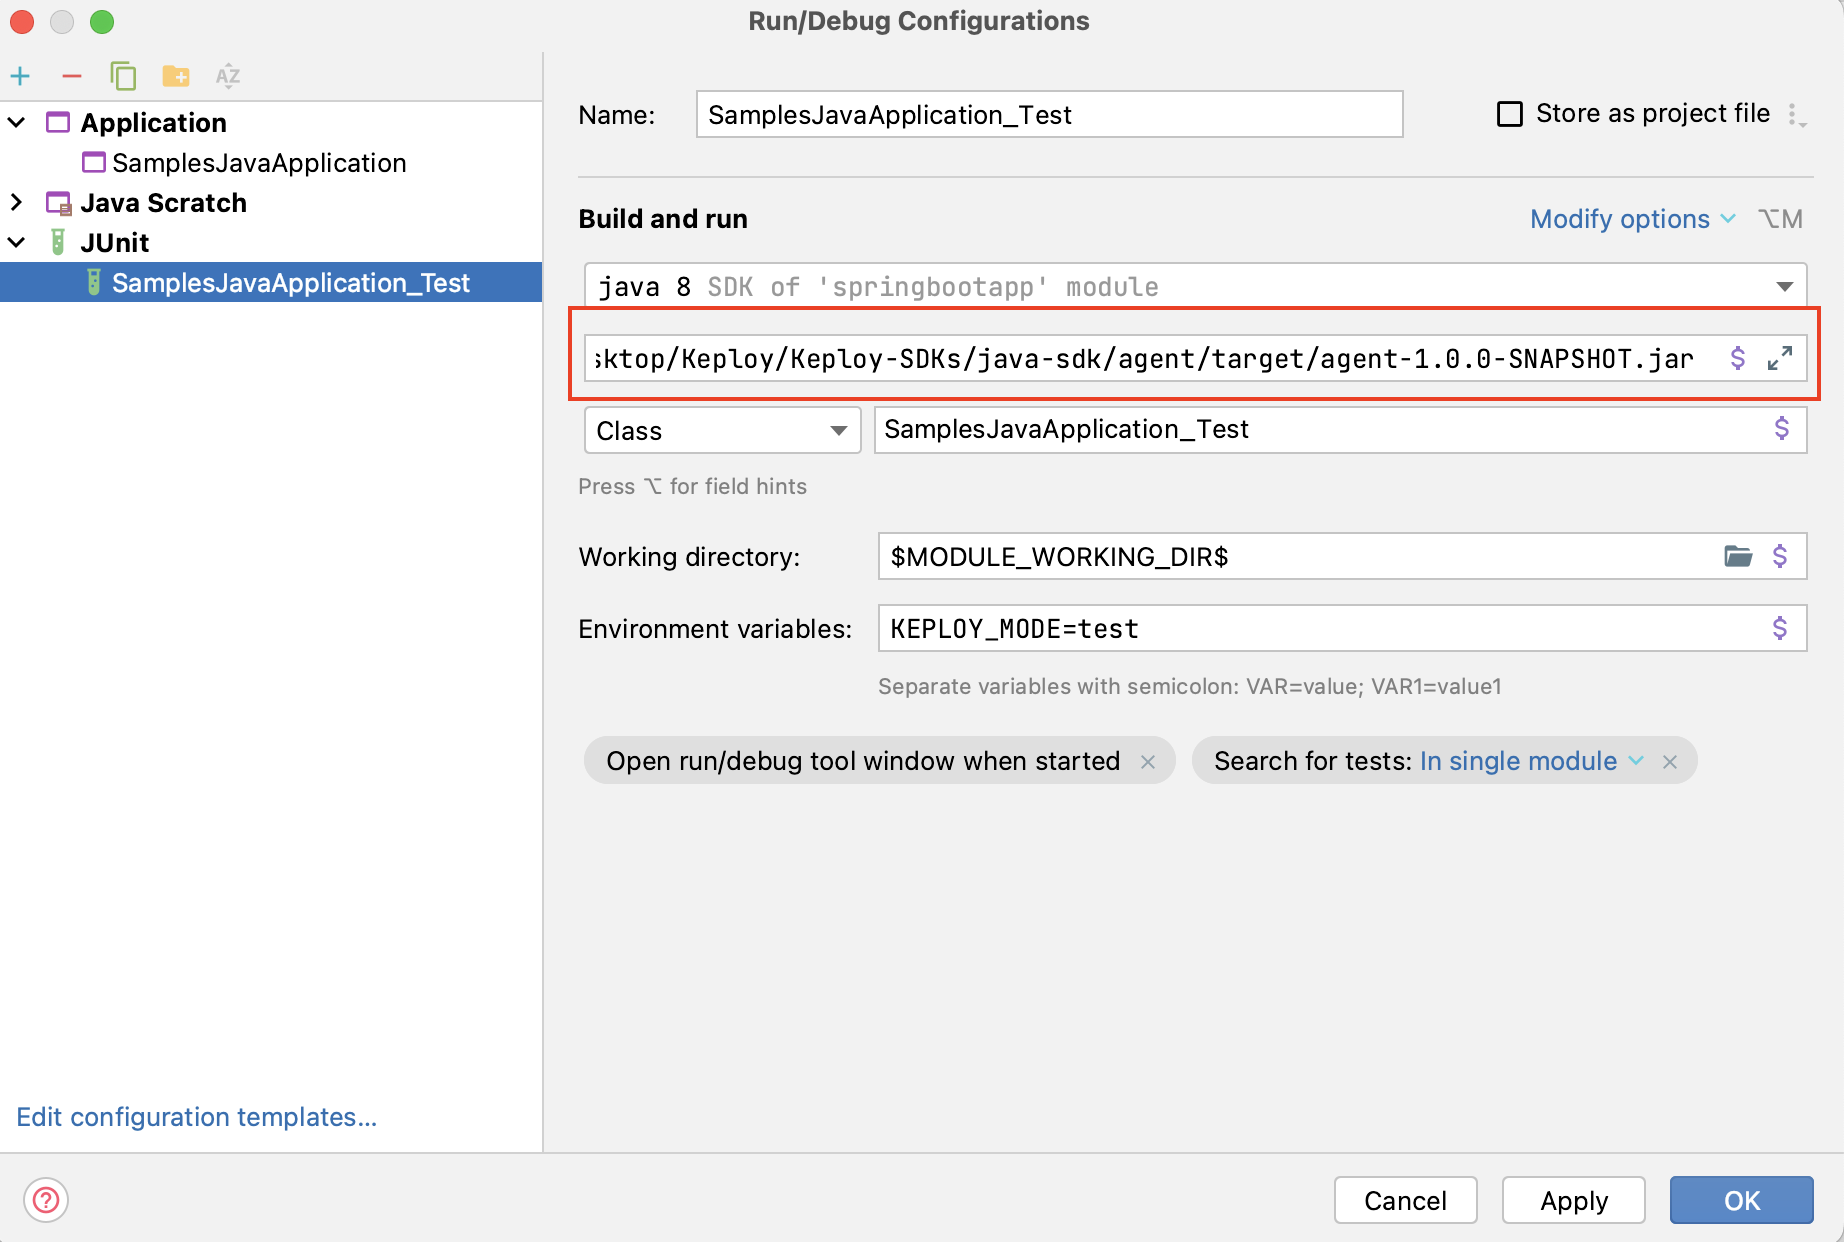Open Edit configuration templates

[197, 1117]
